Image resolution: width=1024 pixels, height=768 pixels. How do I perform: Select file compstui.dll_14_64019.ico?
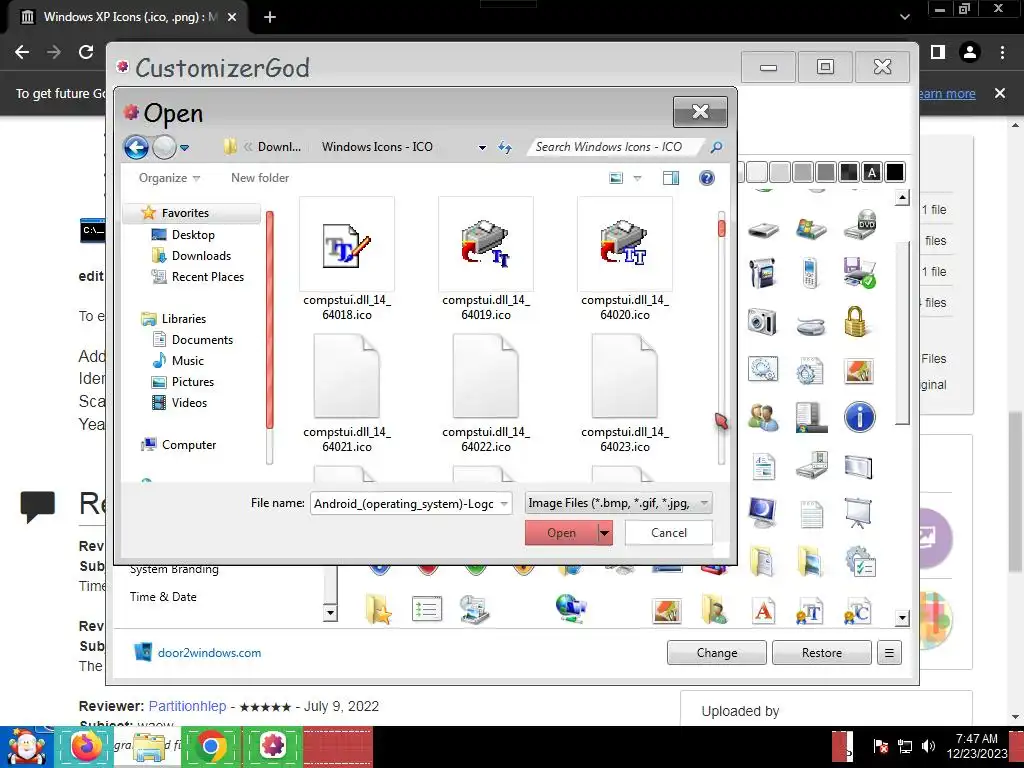coord(486,259)
